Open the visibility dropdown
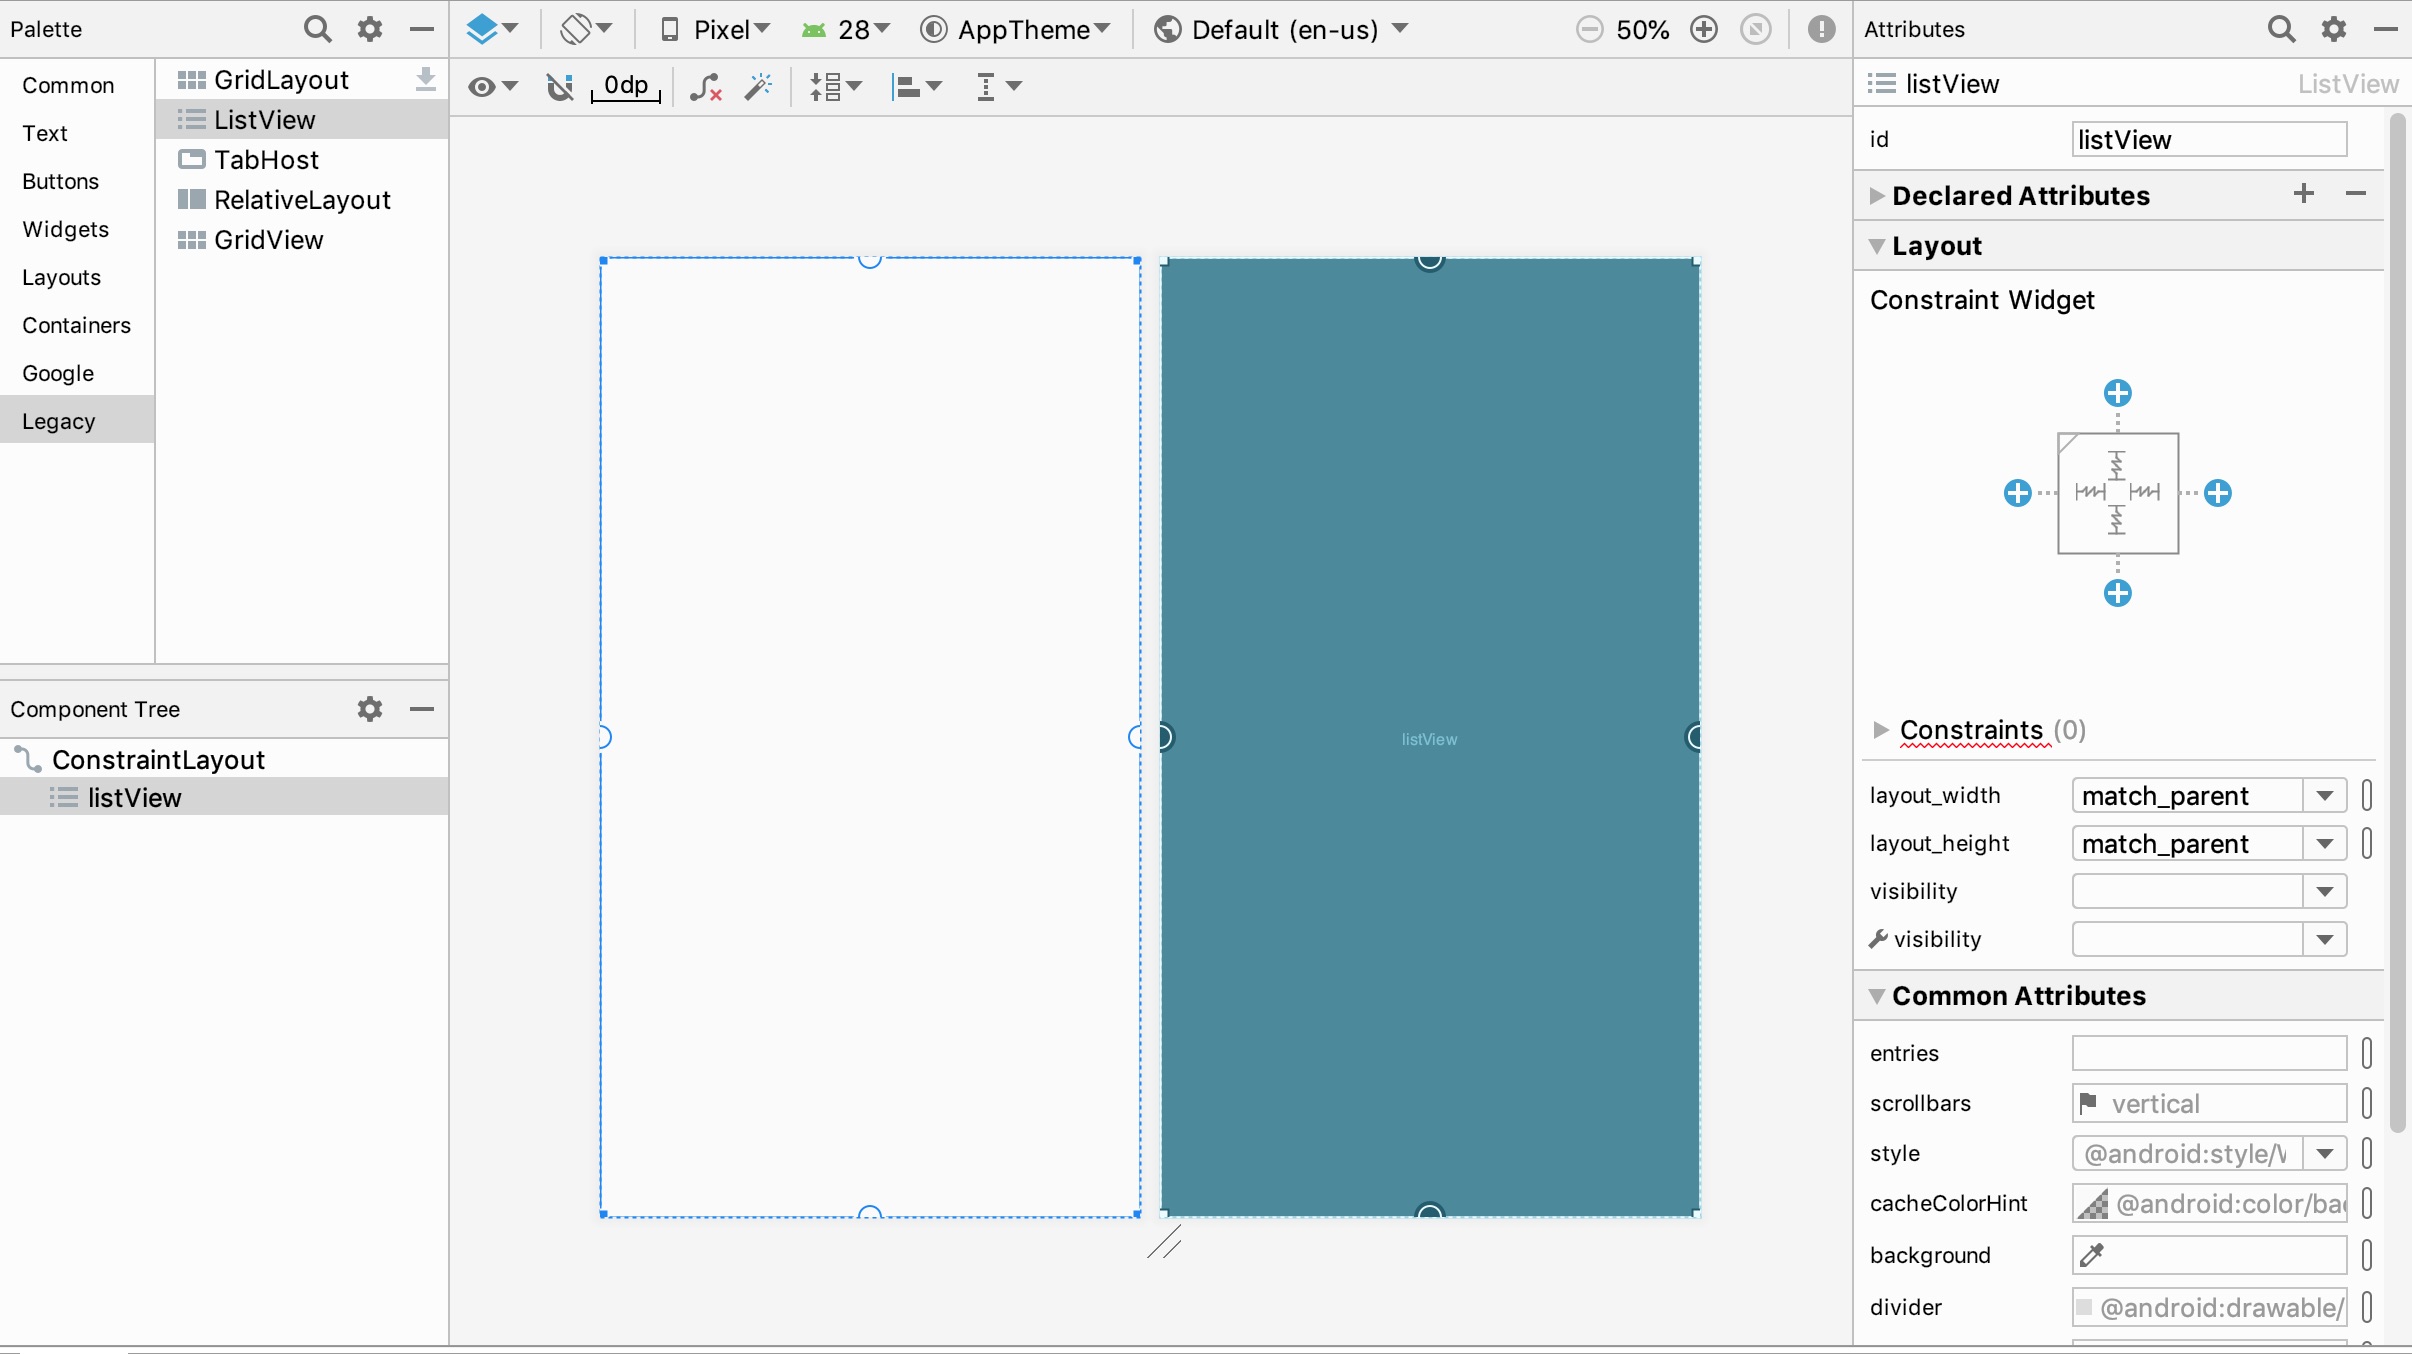 [x=2325, y=892]
